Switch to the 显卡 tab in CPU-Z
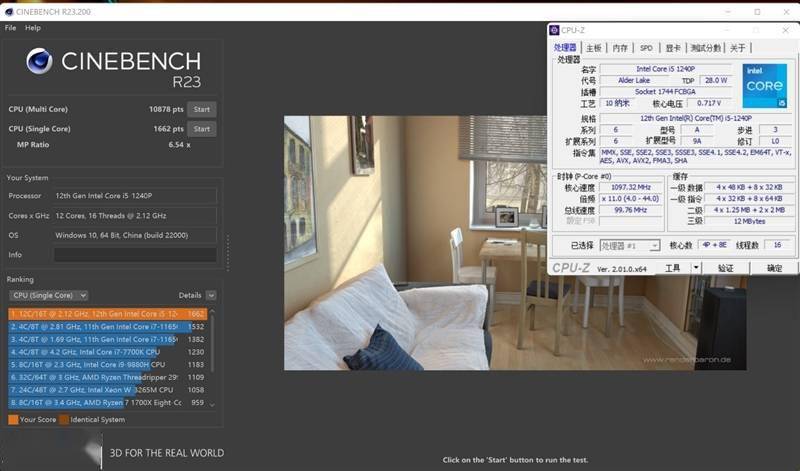This screenshot has width=800, height=471. [673, 48]
